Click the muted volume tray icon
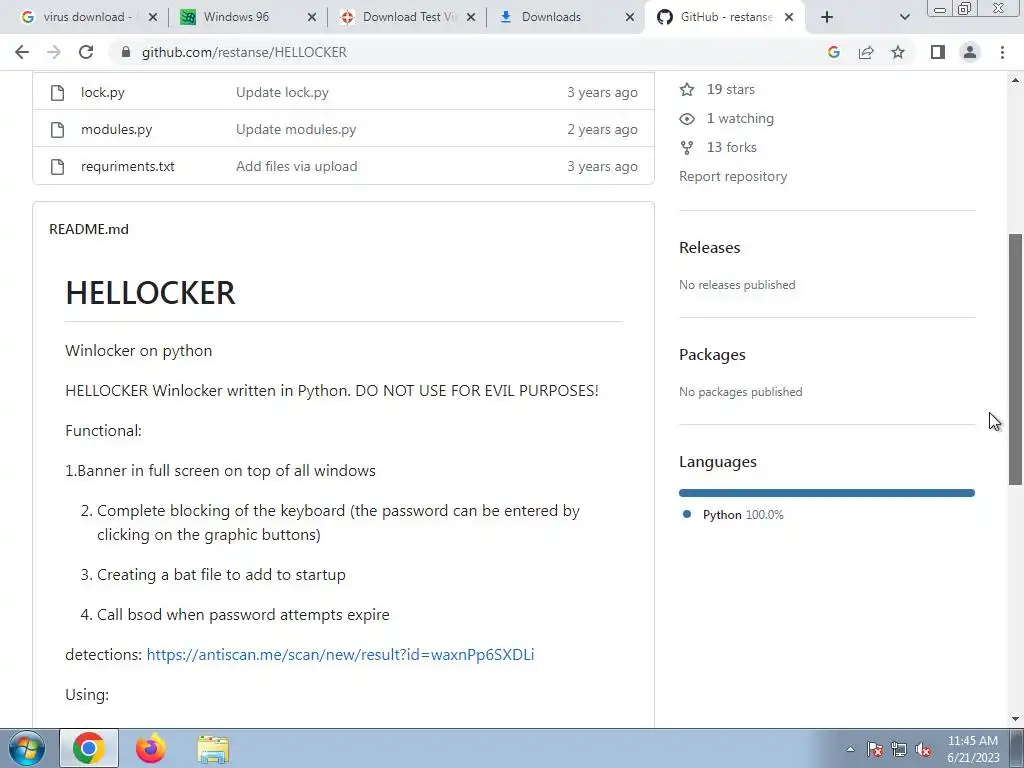Viewport: 1024px width, 768px height. 923,749
